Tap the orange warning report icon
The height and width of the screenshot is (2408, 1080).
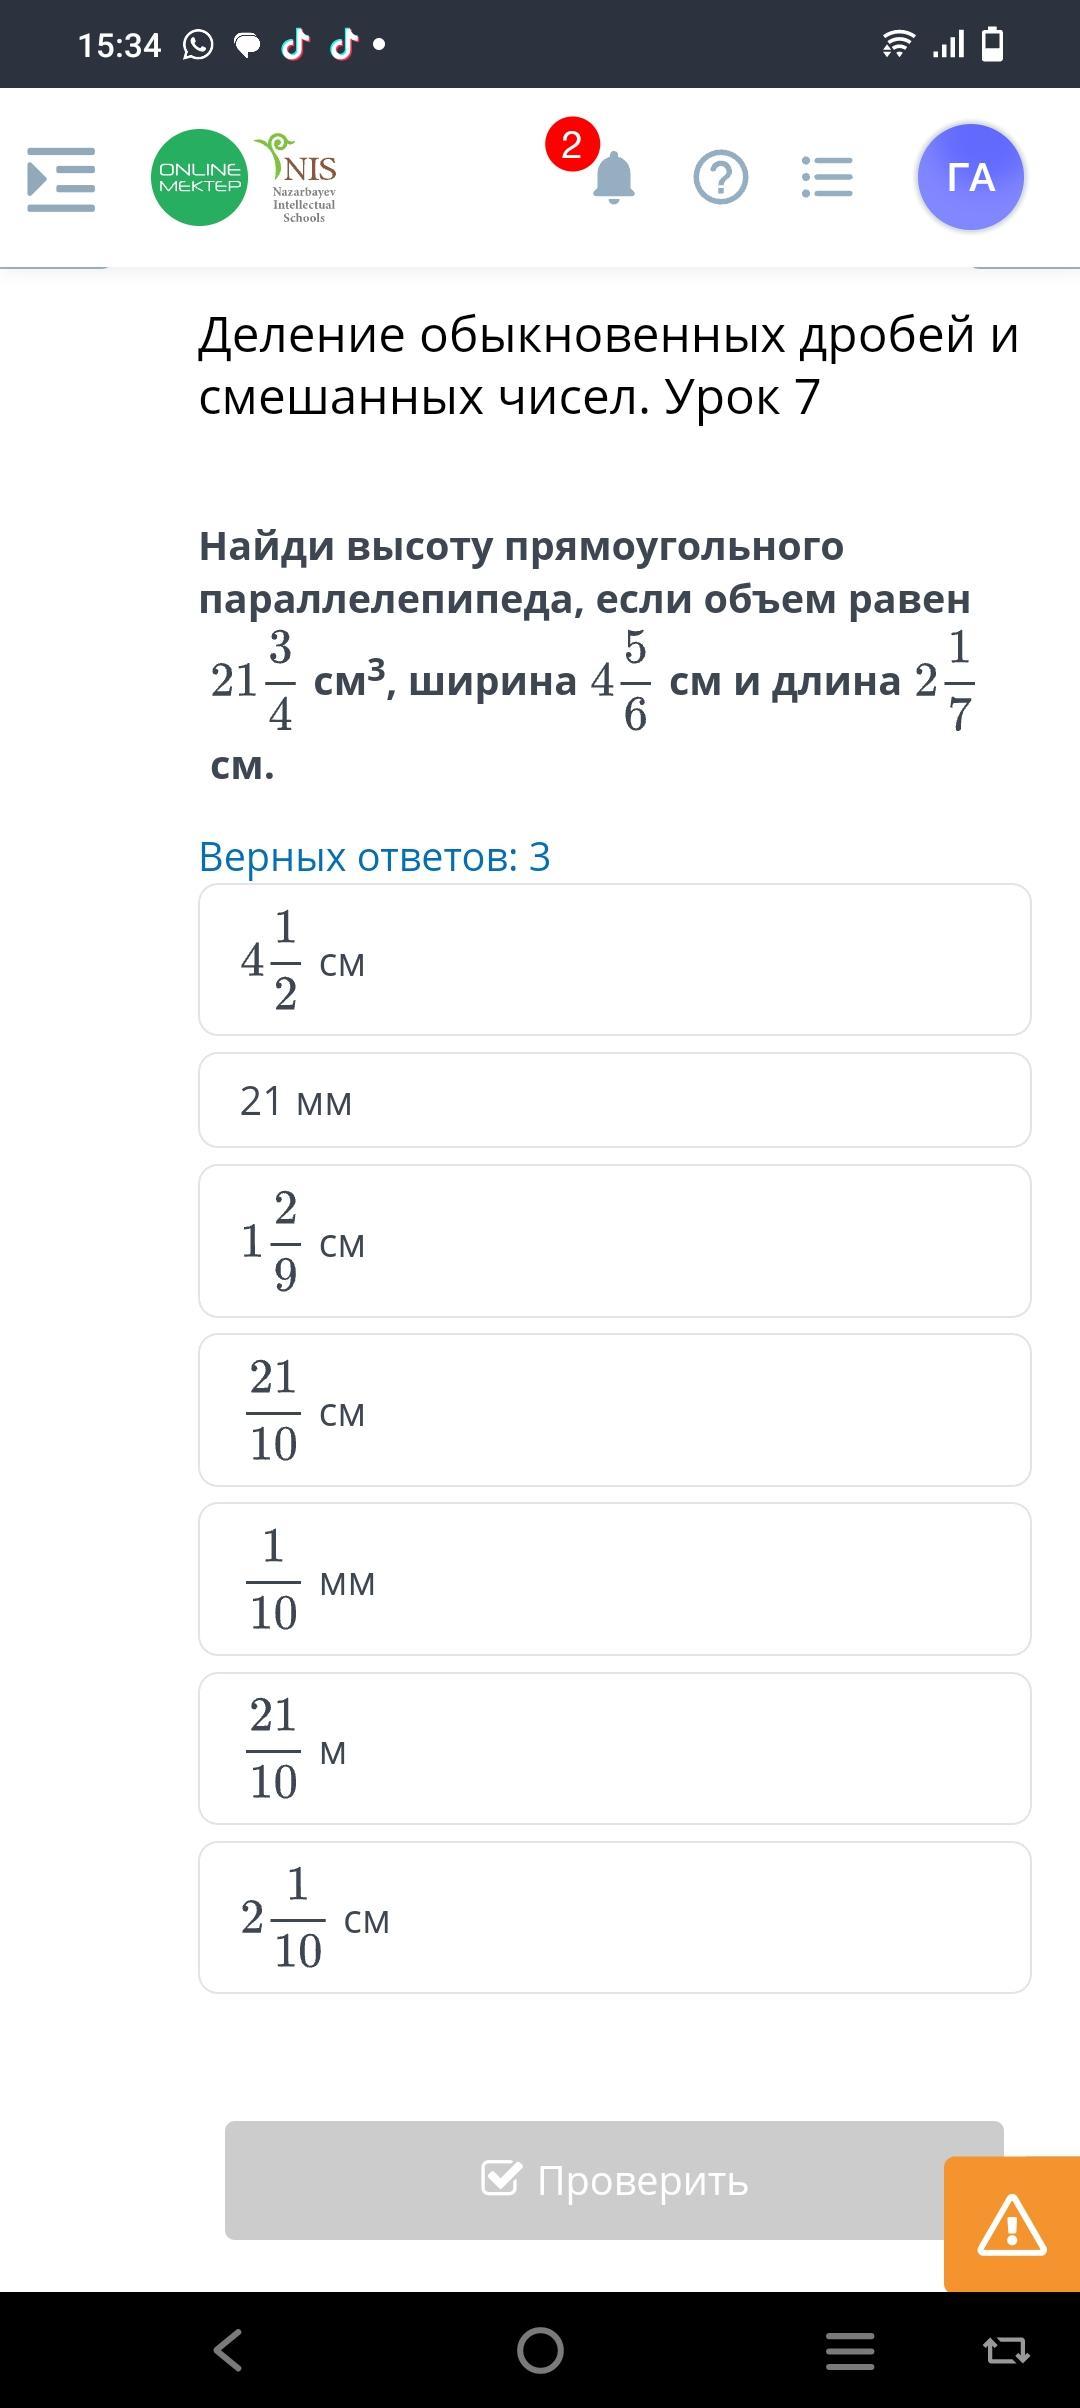click(1012, 2224)
